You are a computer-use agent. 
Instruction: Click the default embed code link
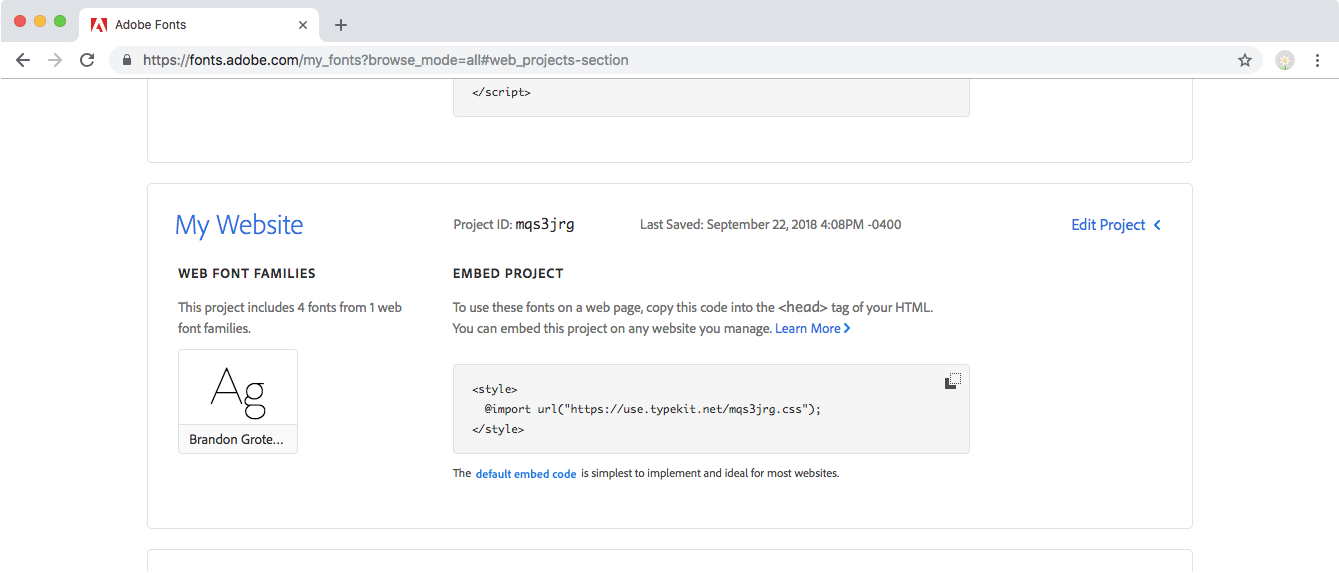tap(526, 474)
